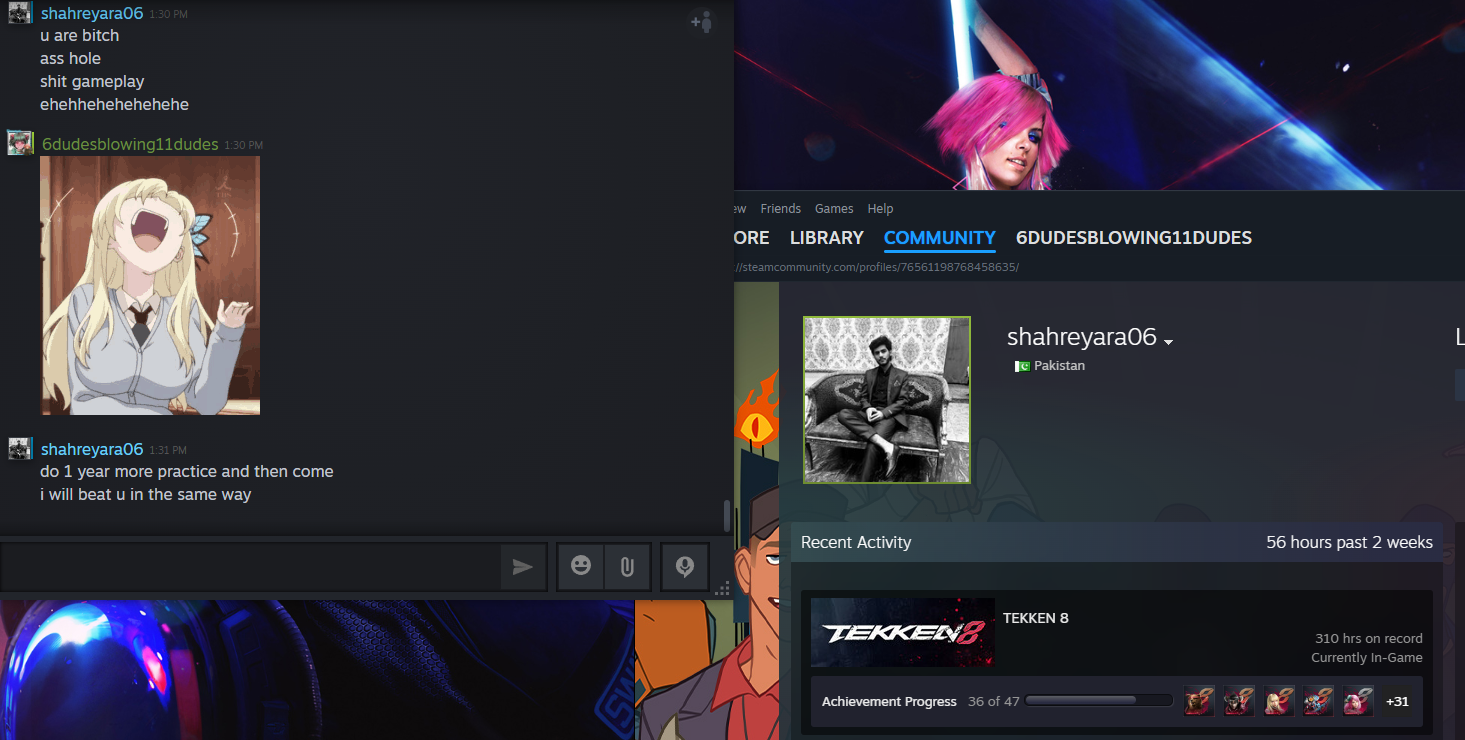Click "56 hours past 2 weeks" text
Screen dimensions: 1465x740
(x=1349, y=543)
